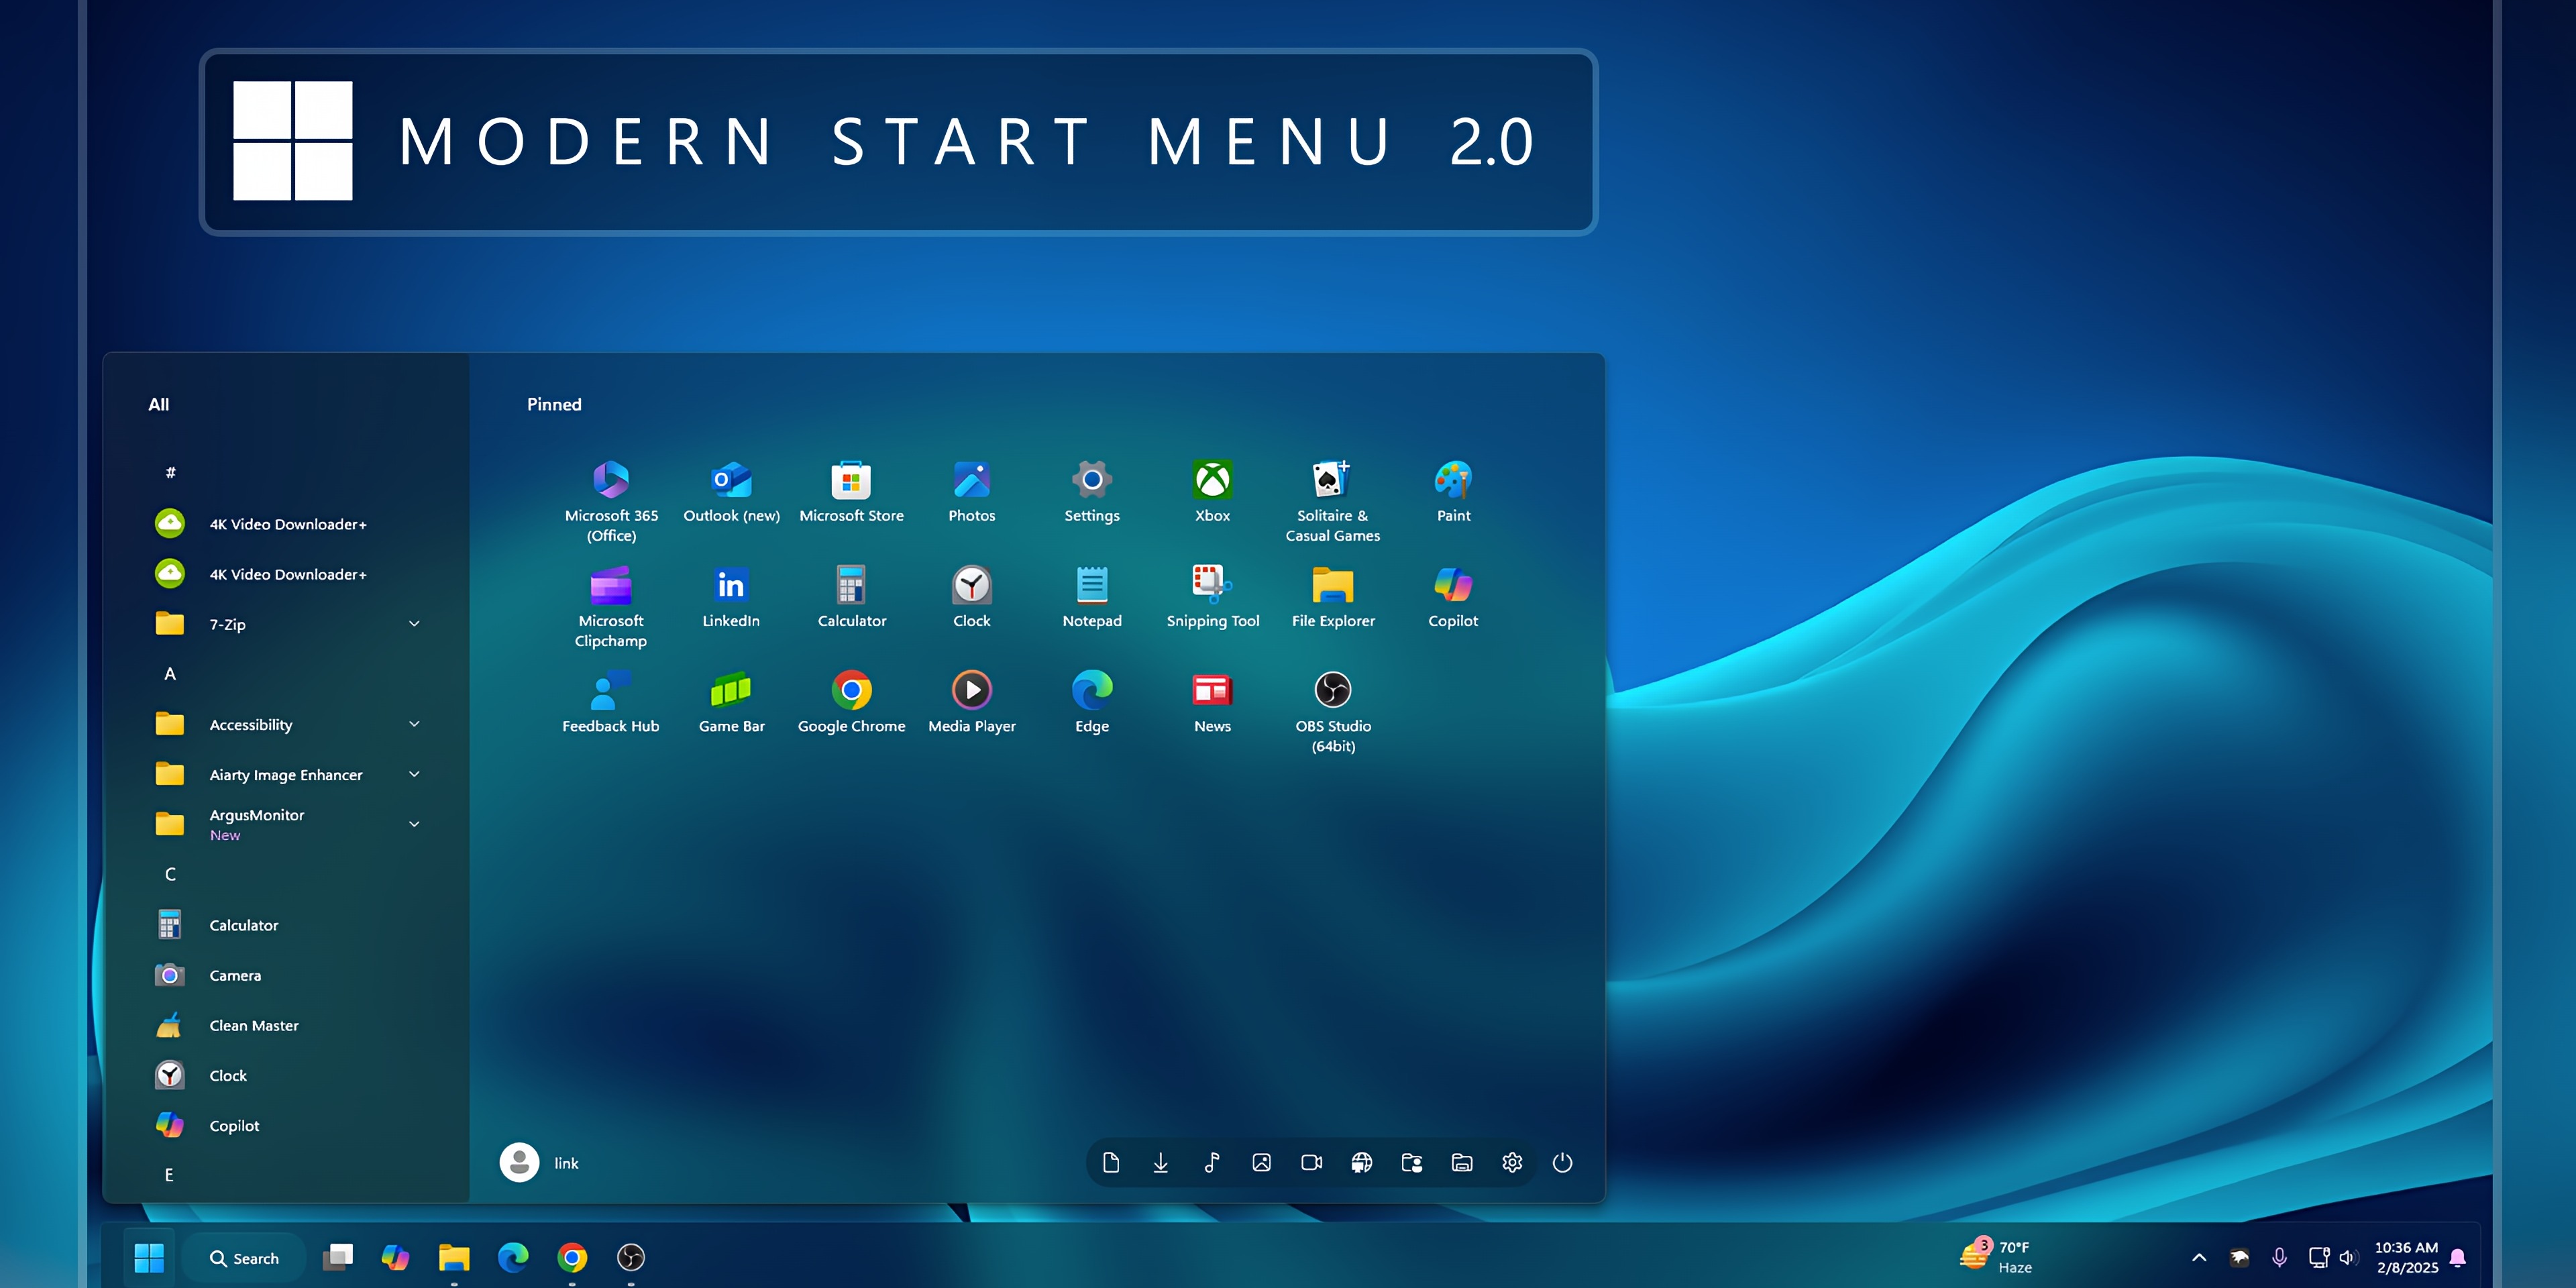Image resolution: width=2576 pixels, height=1288 pixels.
Task: Open Settings gear in start menu footer
Action: coord(1512,1163)
